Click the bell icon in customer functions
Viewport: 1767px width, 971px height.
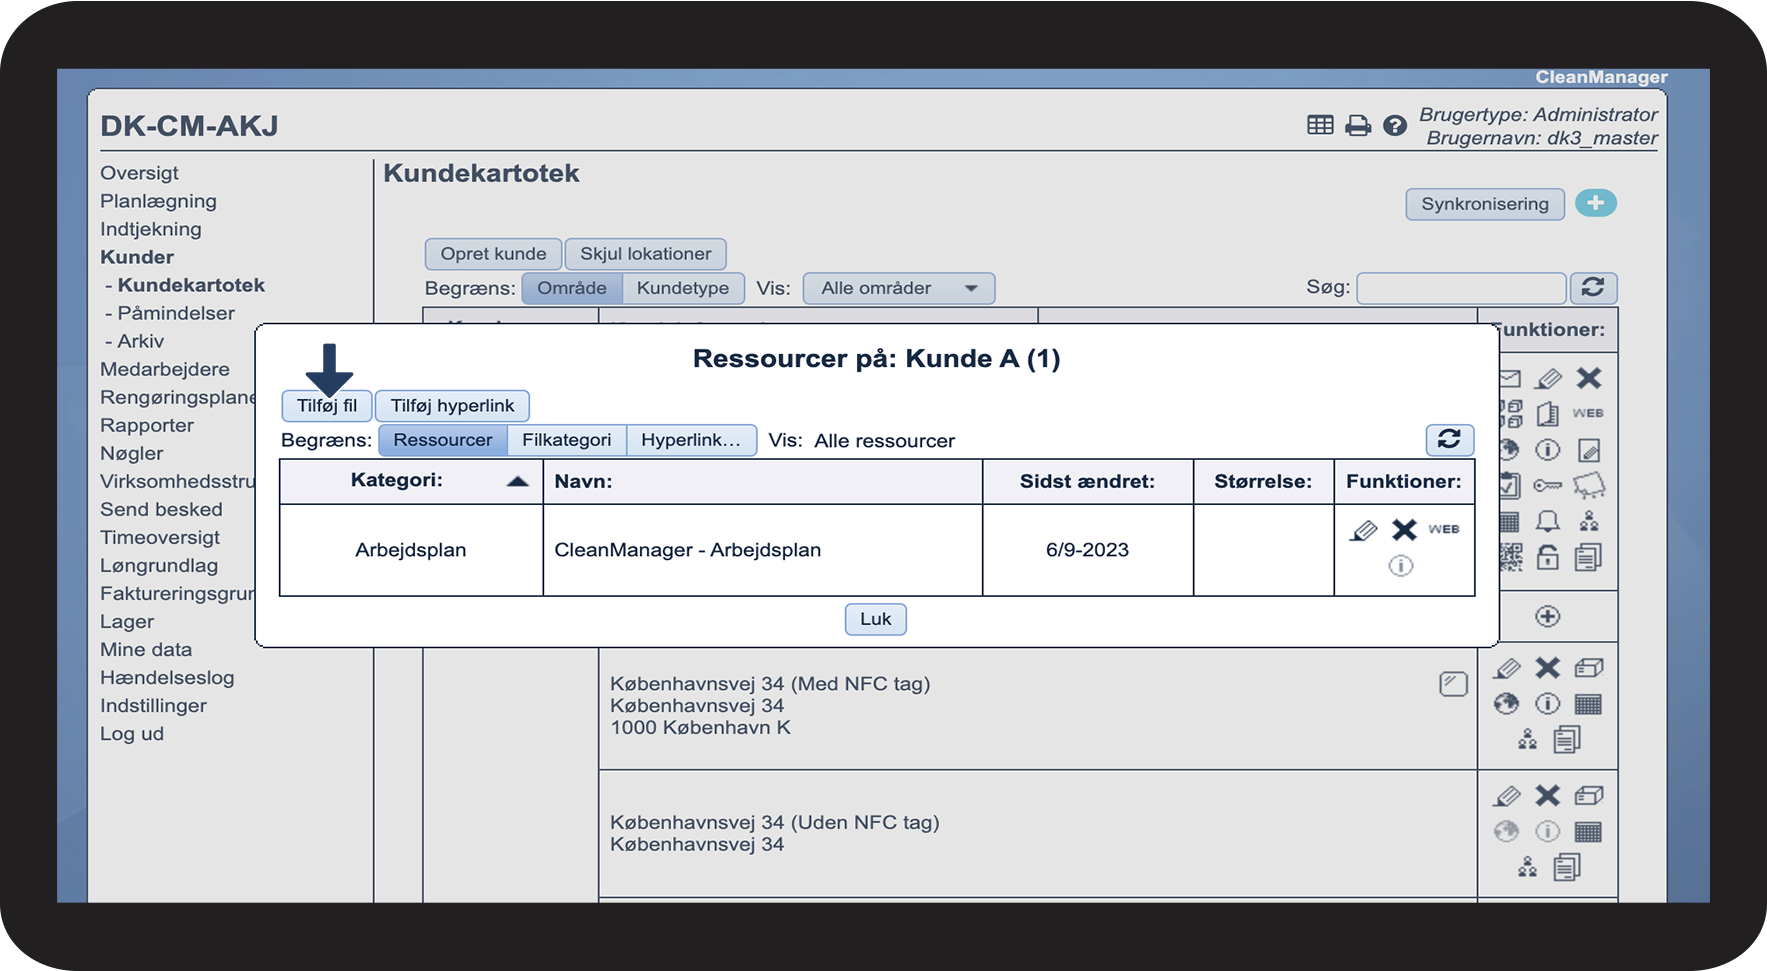tap(1547, 521)
